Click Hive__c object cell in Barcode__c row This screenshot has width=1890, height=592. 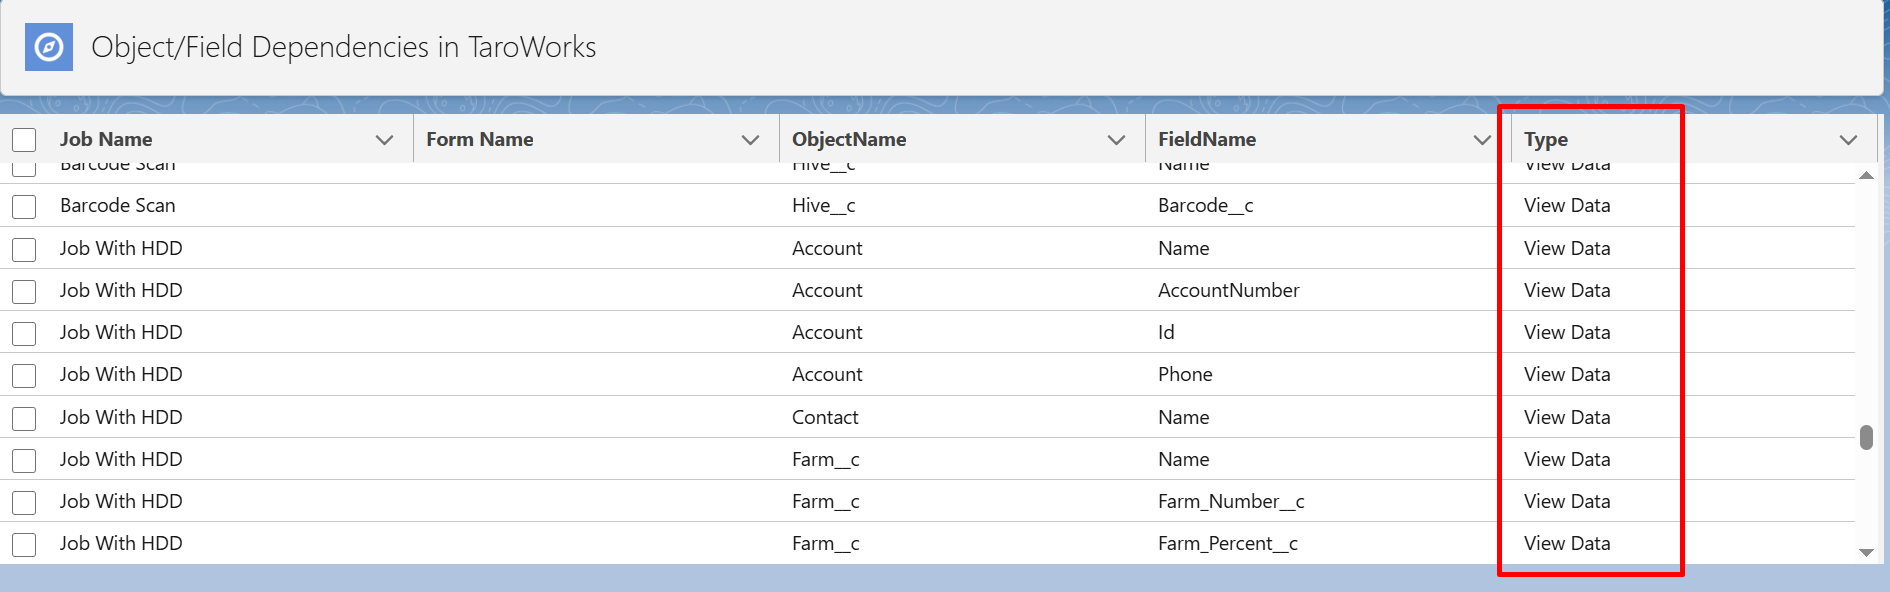coord(824,205)
